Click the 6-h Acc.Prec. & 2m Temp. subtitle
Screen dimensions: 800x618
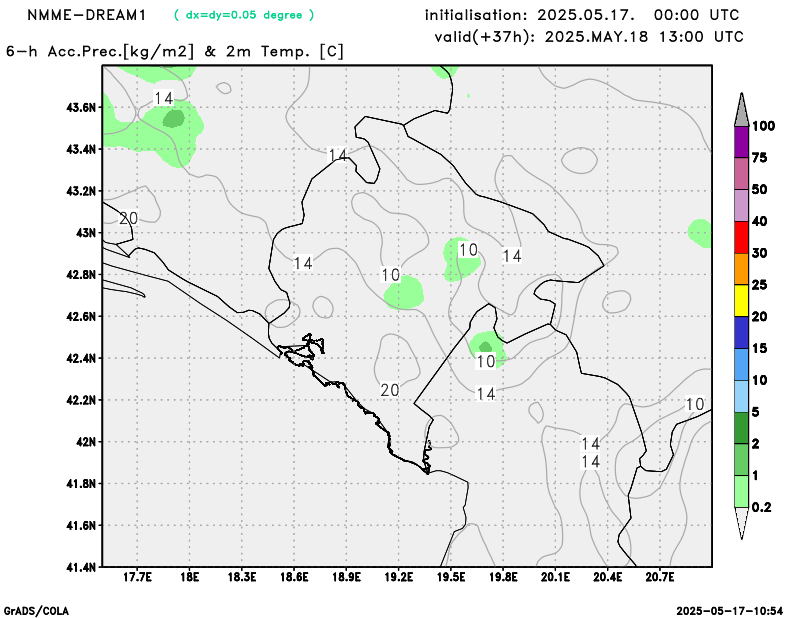pyautogui.click(x=175, y=52)
